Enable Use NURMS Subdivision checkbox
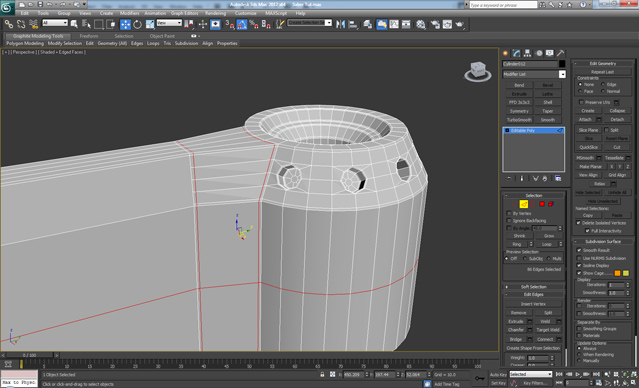The width and height of the screenshot is (639, 388). click(579, 258)
